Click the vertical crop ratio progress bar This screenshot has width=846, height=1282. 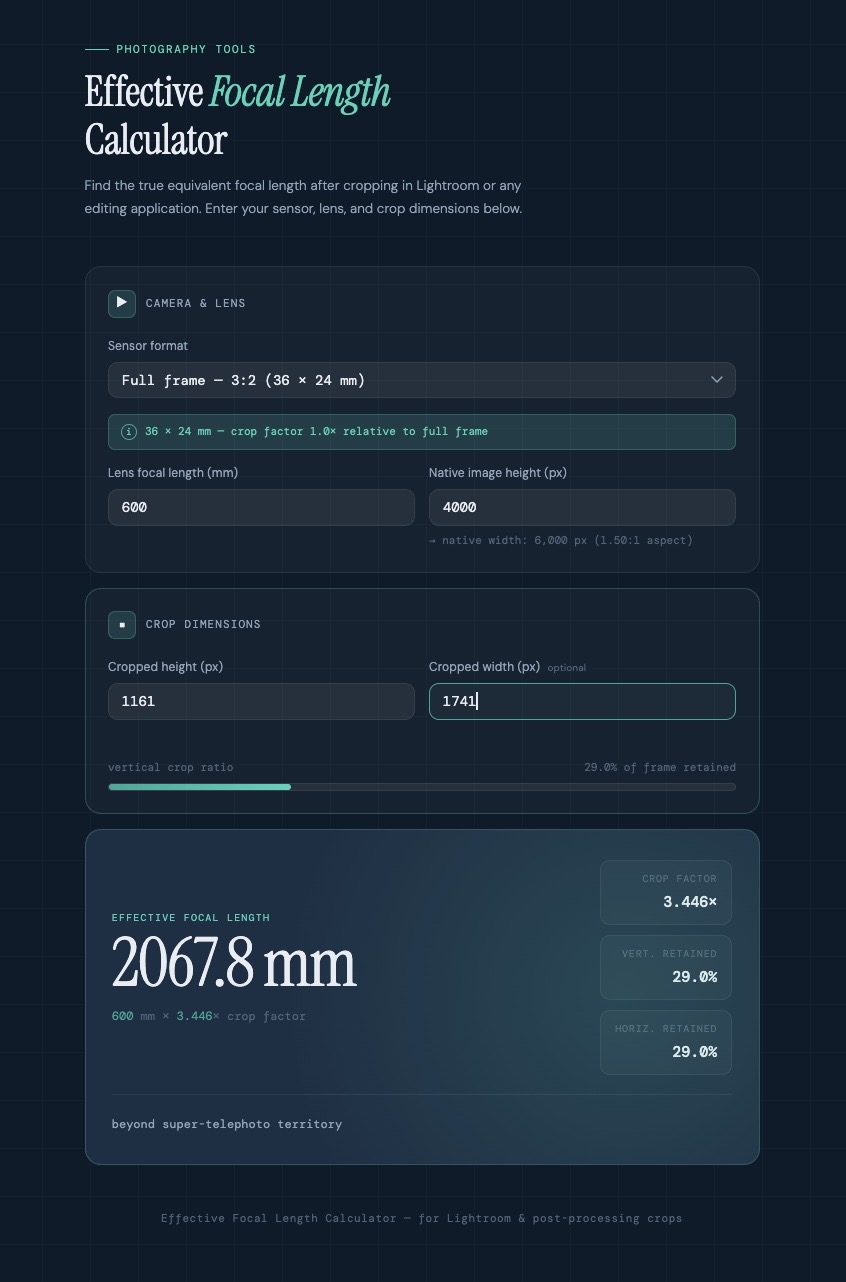tap(421, 787)
